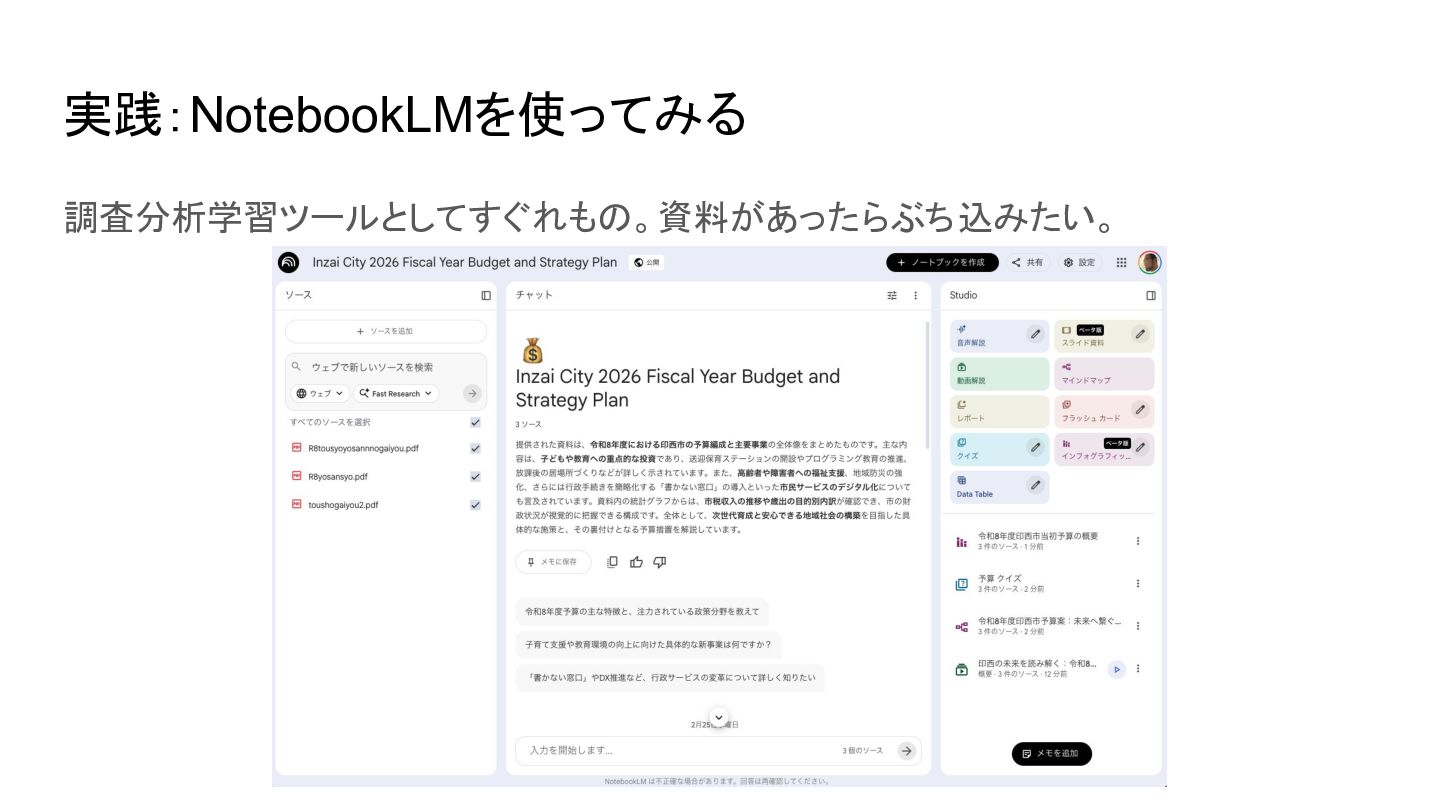Open the 令和8年度印西市当初予算の概要 infographic

(1037, 541)
